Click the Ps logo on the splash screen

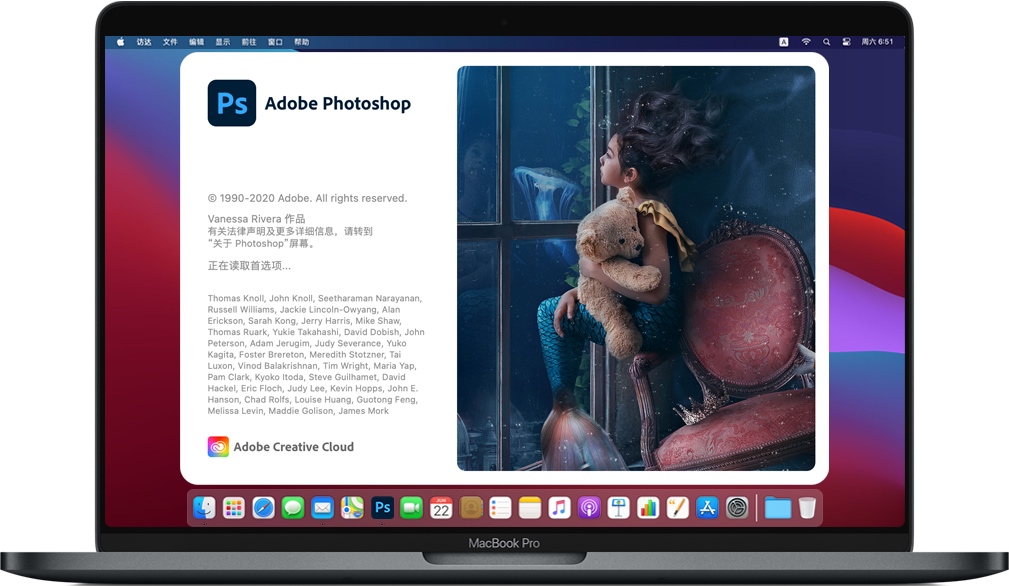(x=231, y=103)
